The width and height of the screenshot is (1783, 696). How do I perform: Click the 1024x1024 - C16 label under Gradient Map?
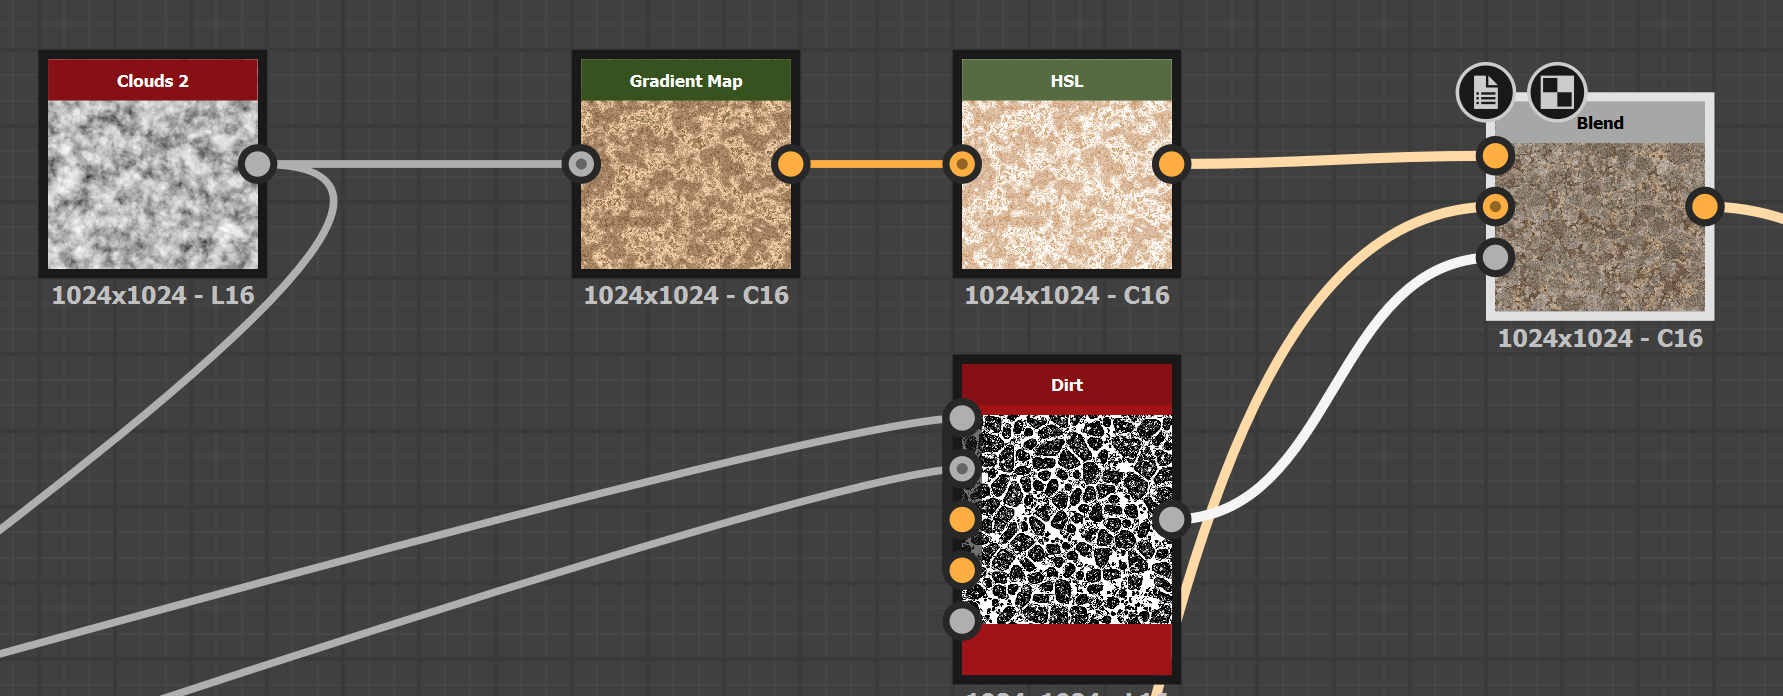click(686, 296)
